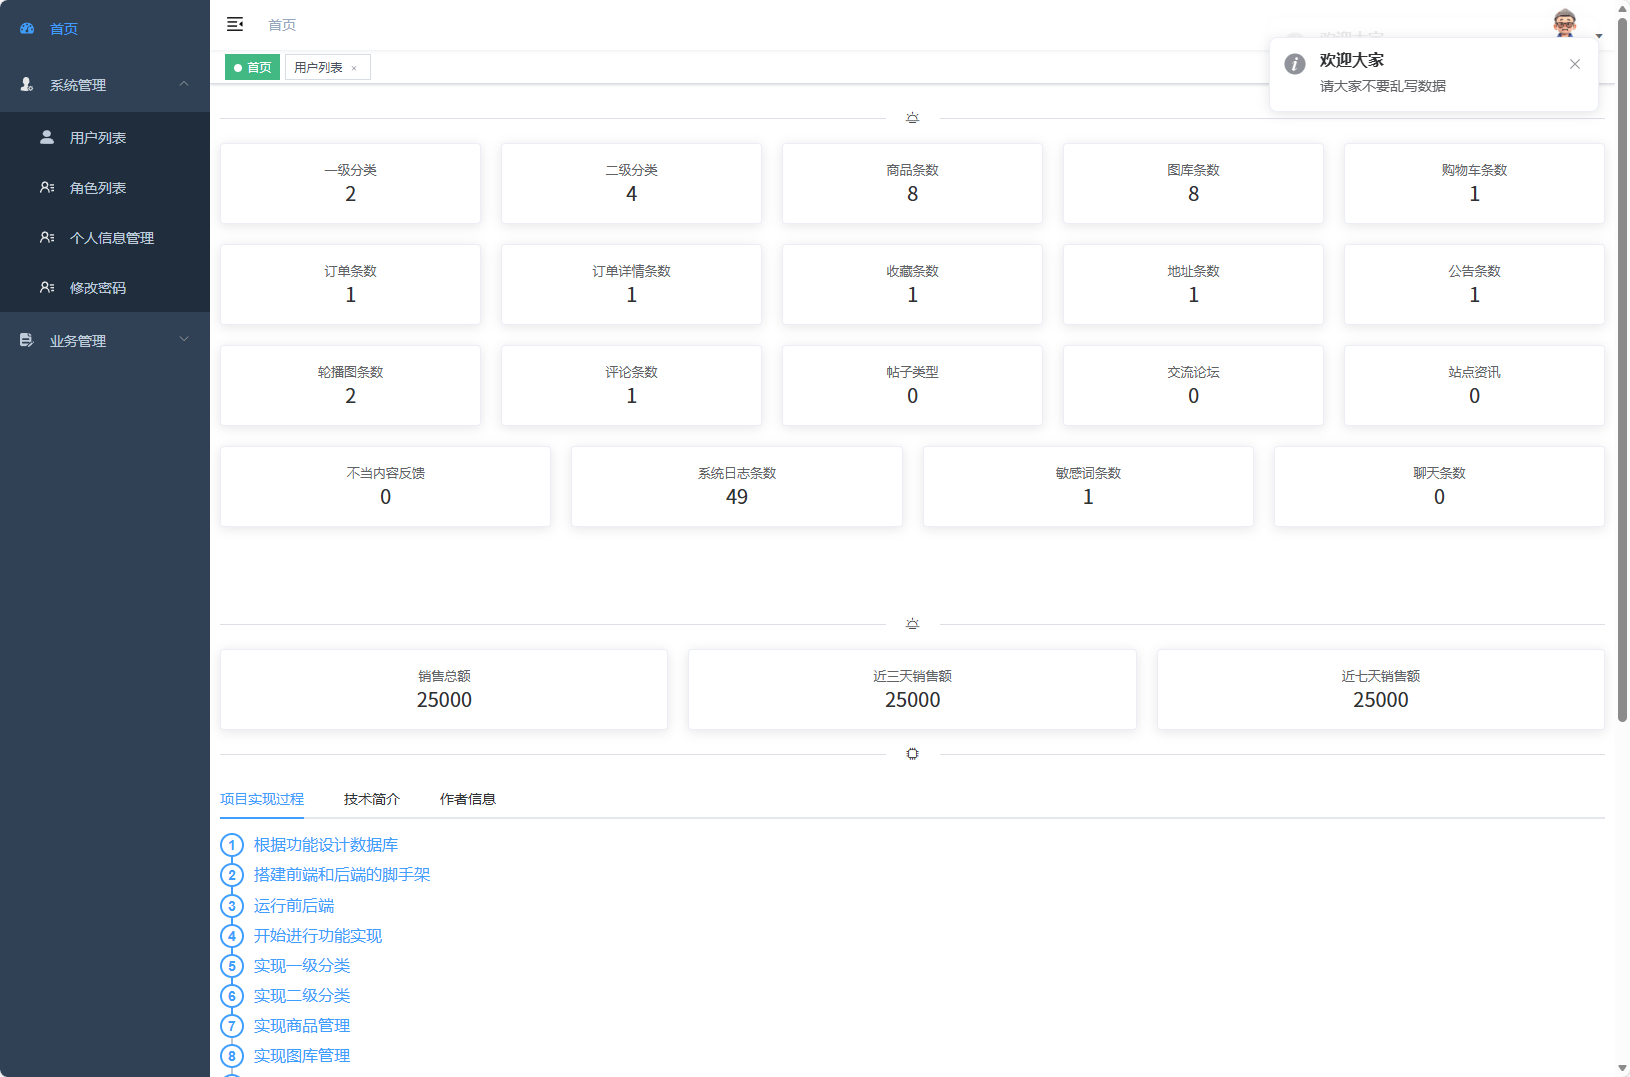1630x1077 pixels.
Task: Click the 角色列表 icon in sidebar
Action: click(47, 187)
